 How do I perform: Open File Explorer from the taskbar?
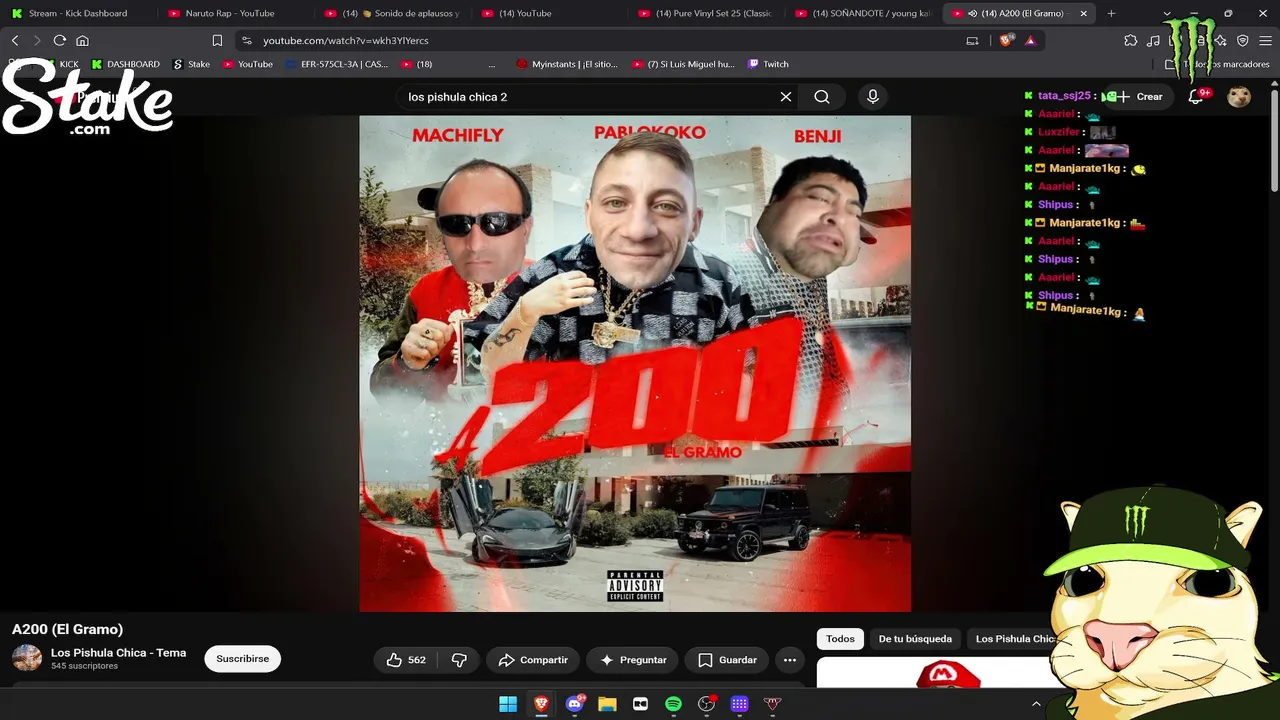(x=607, y=704)
